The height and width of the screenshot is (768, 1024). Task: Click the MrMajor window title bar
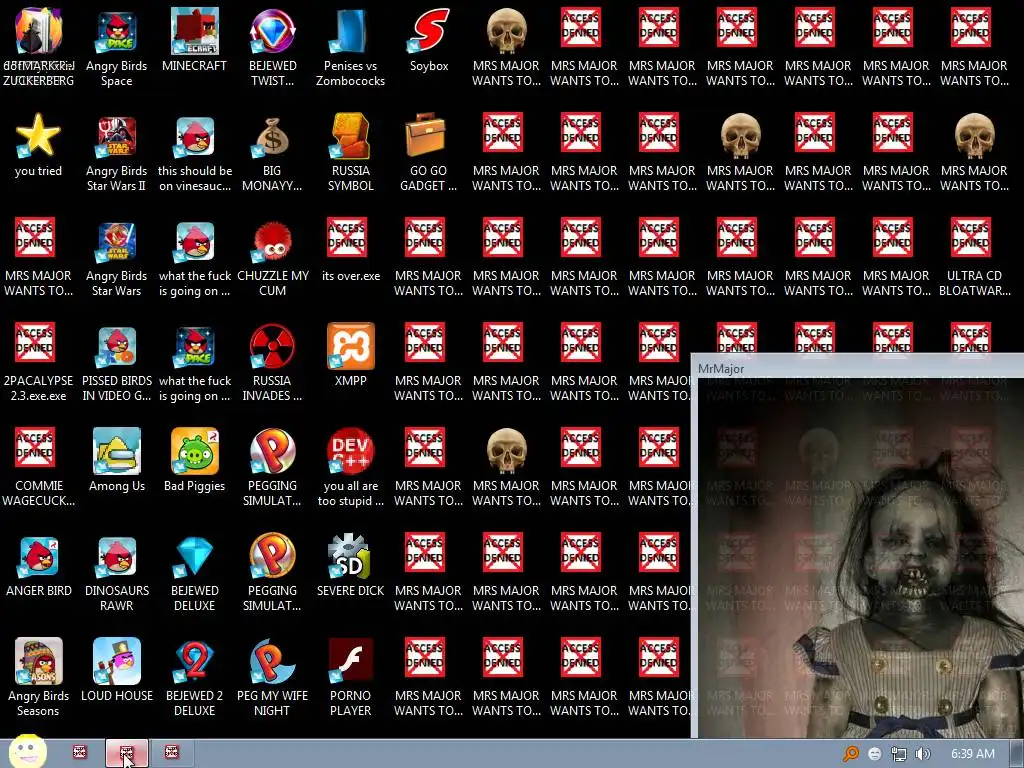pyautogui.click(x=858, y=368)
